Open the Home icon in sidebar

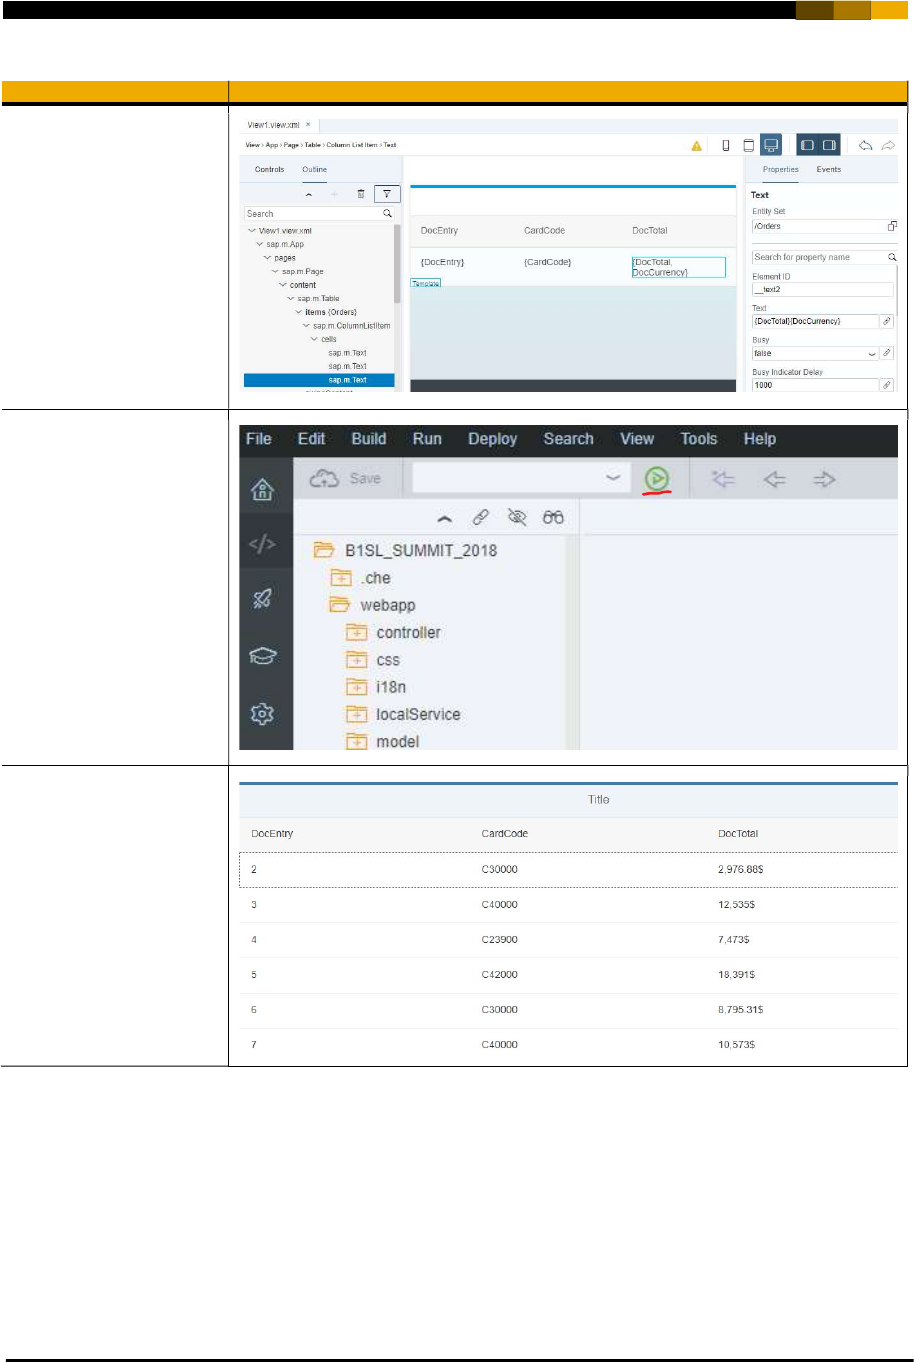click(262, 489)
